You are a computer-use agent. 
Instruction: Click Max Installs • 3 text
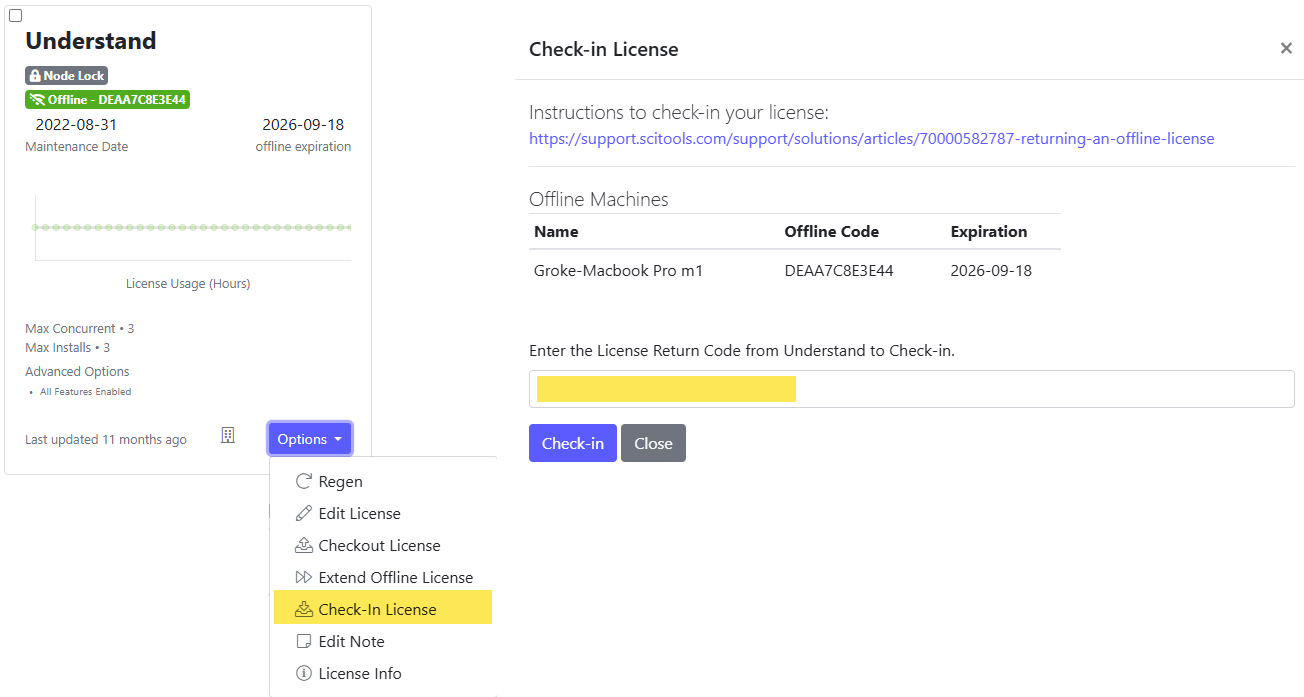[x=68, y=347]
